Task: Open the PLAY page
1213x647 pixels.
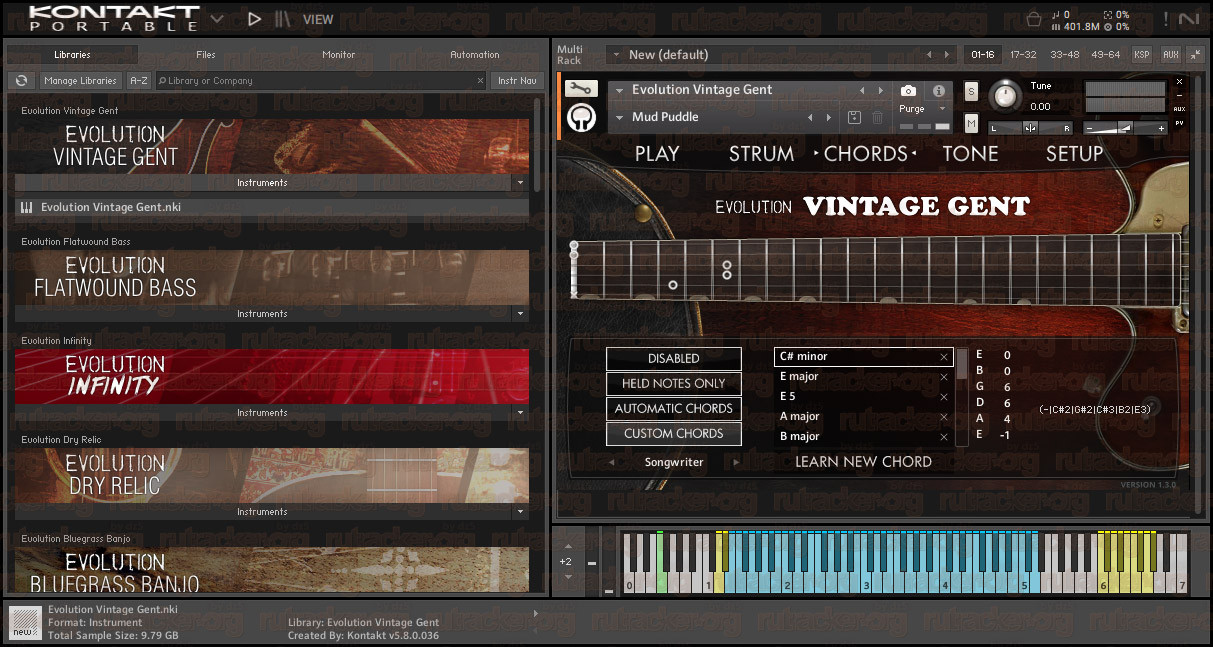Action: pos(657,154)
